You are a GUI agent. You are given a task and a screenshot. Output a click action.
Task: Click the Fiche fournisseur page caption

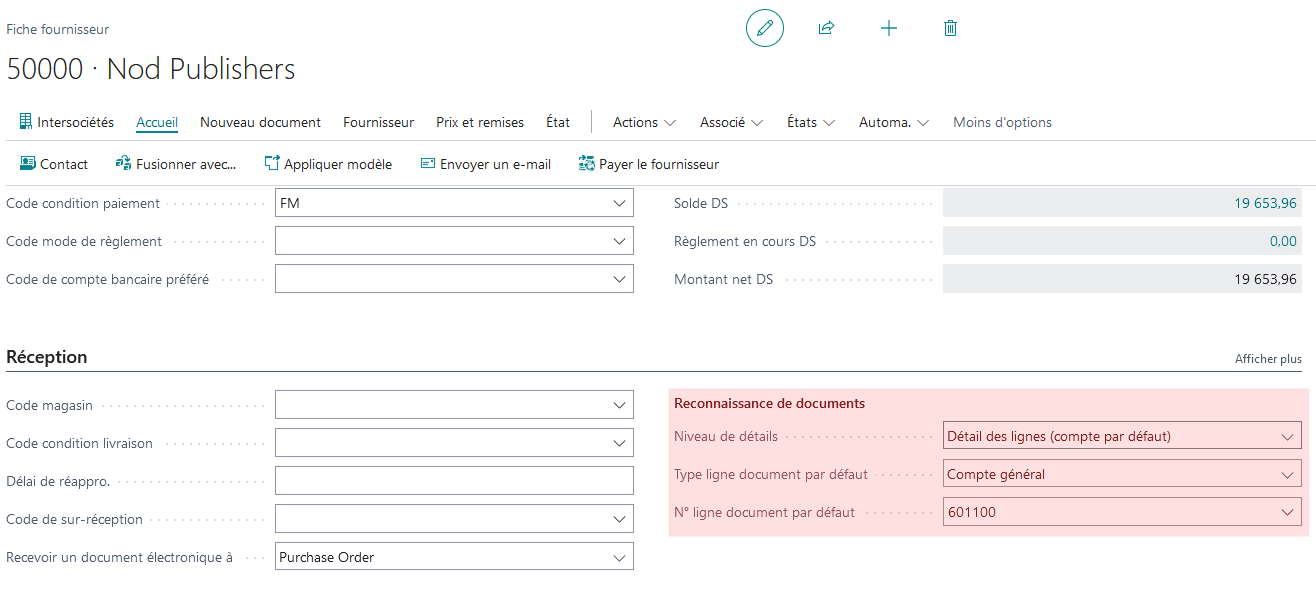(58, 29)
